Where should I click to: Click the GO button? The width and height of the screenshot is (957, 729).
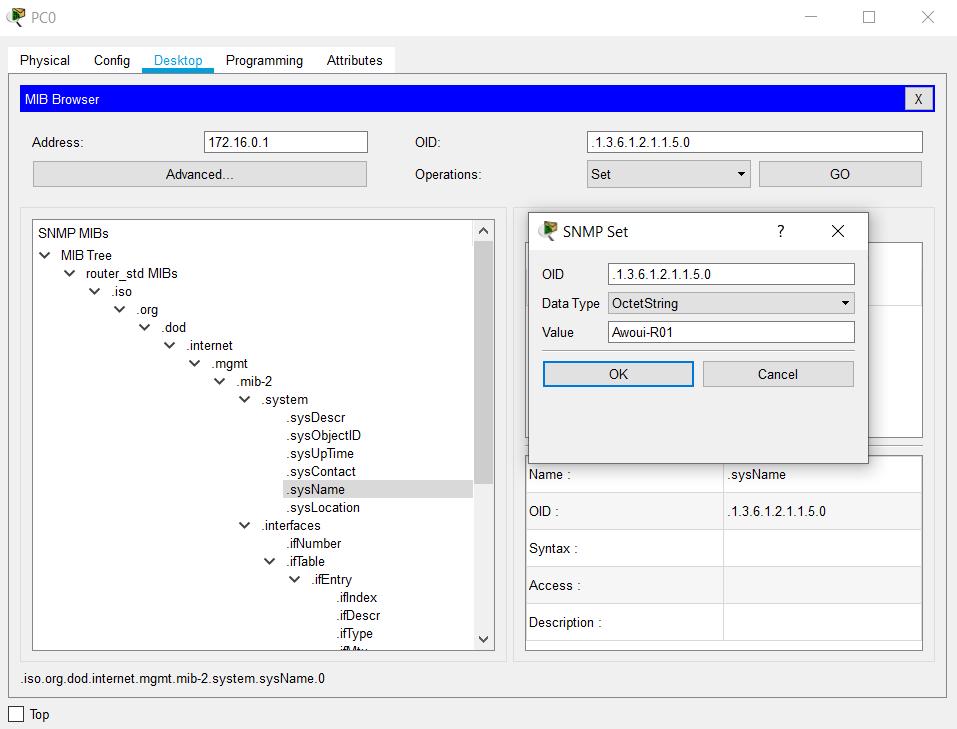(840, 175)
